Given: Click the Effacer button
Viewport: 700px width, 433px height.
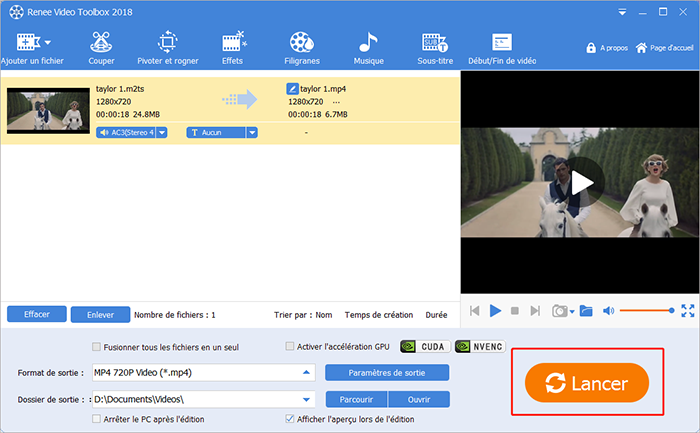Looking at the screenshot, I should tap(37, 314).
